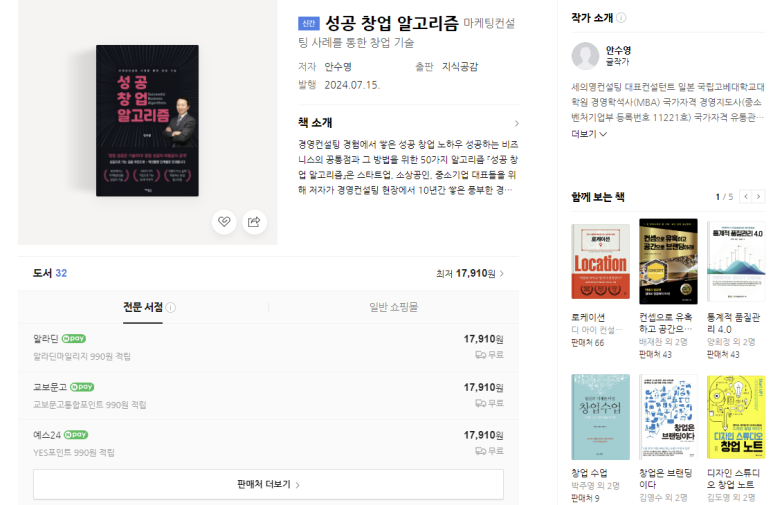This screenshot has width=773, height=505.
Task: Click author name 안수영 in book details
Action: 338,67
